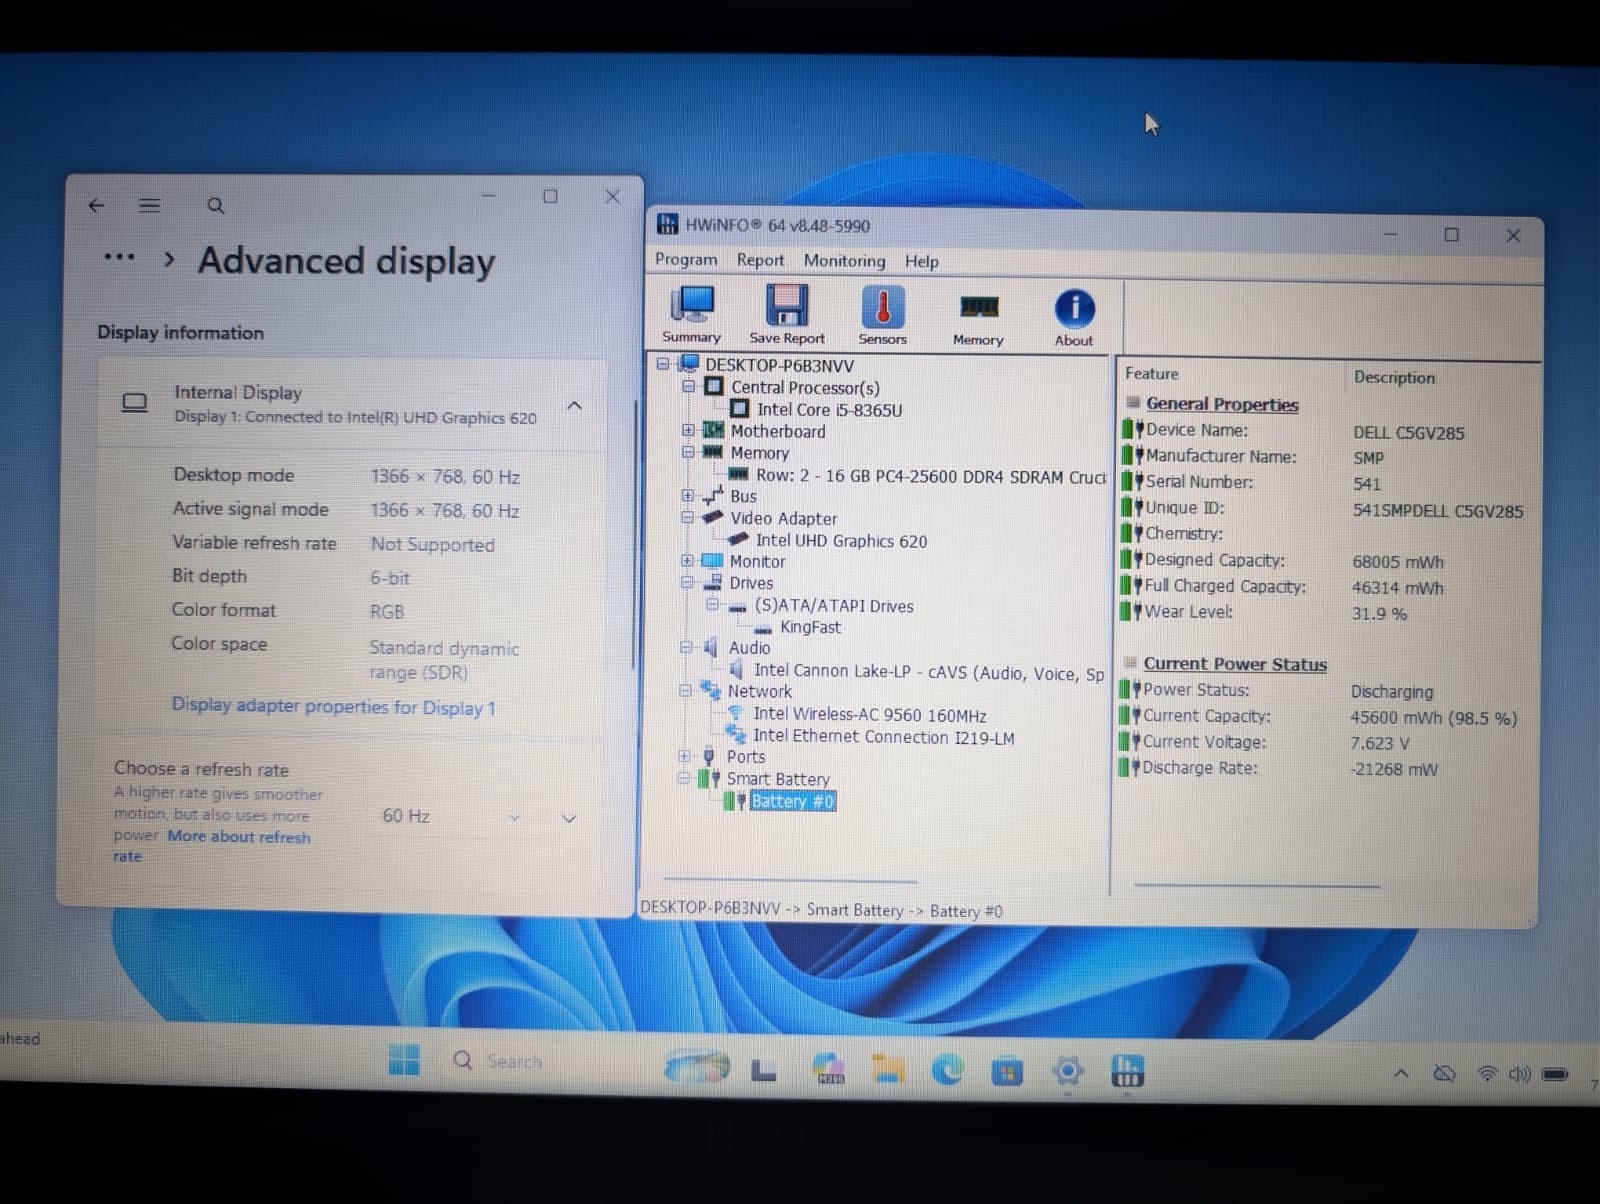This screenshot has height=1204, width=1600.
Task: Expand the Ports tree node
Action: click(684, 756)
